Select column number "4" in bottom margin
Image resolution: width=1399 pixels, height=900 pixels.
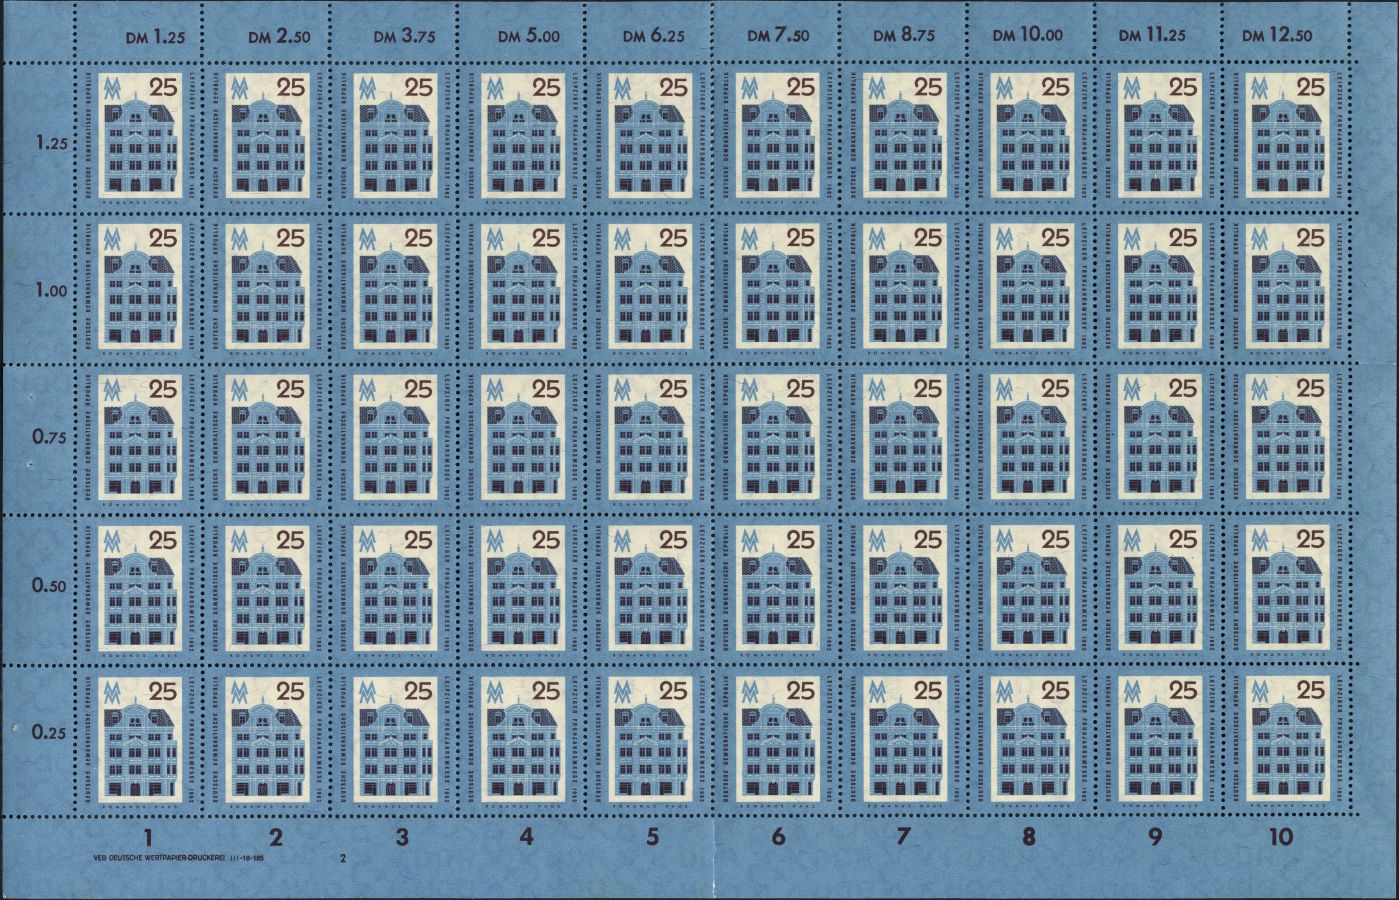point(527,838)
